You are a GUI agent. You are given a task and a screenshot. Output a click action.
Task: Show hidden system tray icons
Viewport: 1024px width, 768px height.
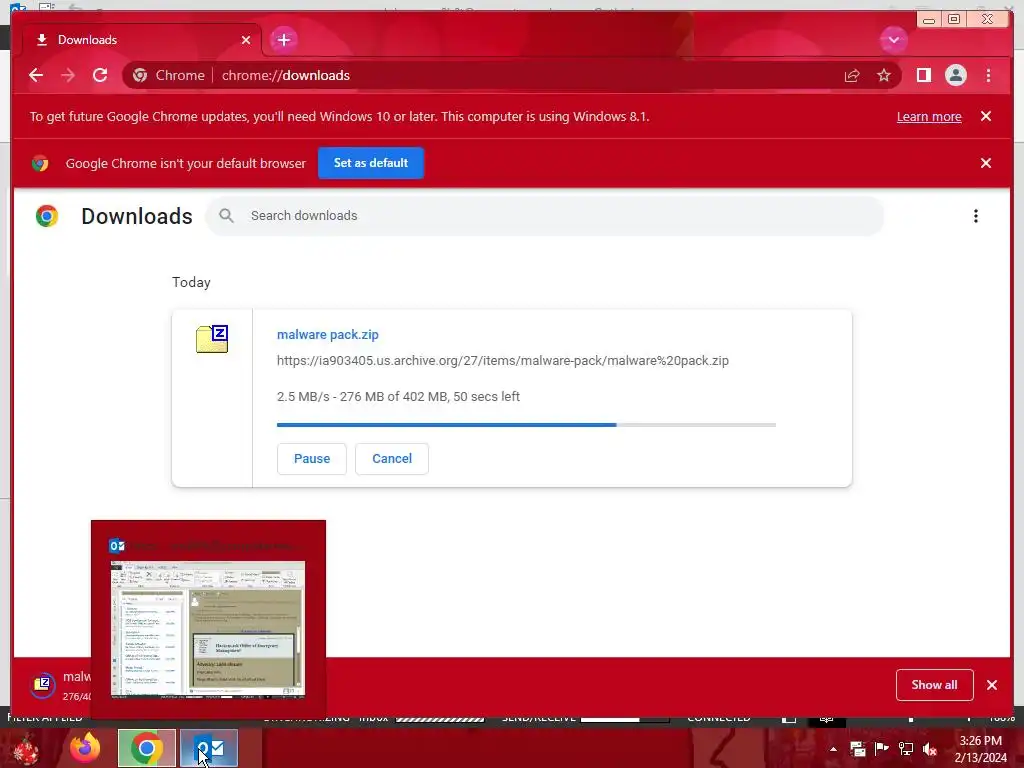pyautogui.click(x=833, y=749)
